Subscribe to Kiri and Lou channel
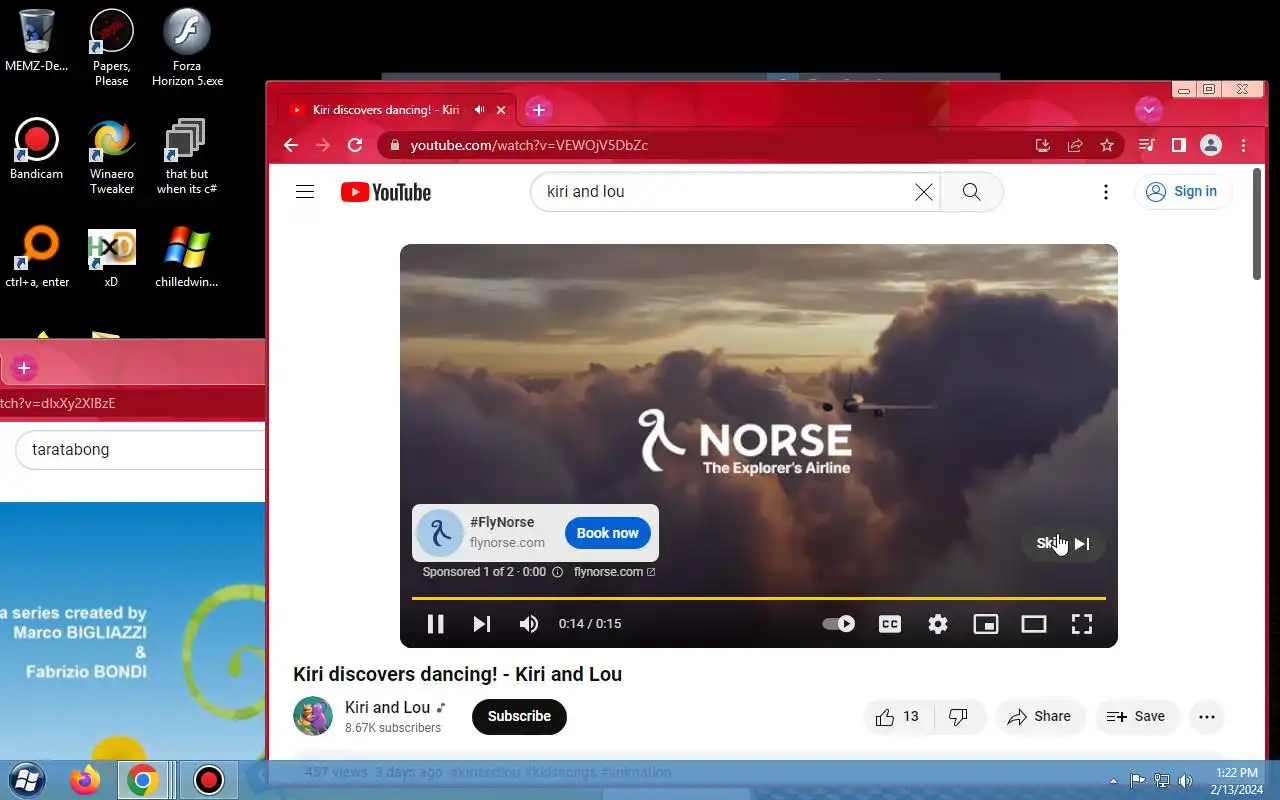Screen dimensions: 1280x800 pyautogui.click(x=519, y=716)
